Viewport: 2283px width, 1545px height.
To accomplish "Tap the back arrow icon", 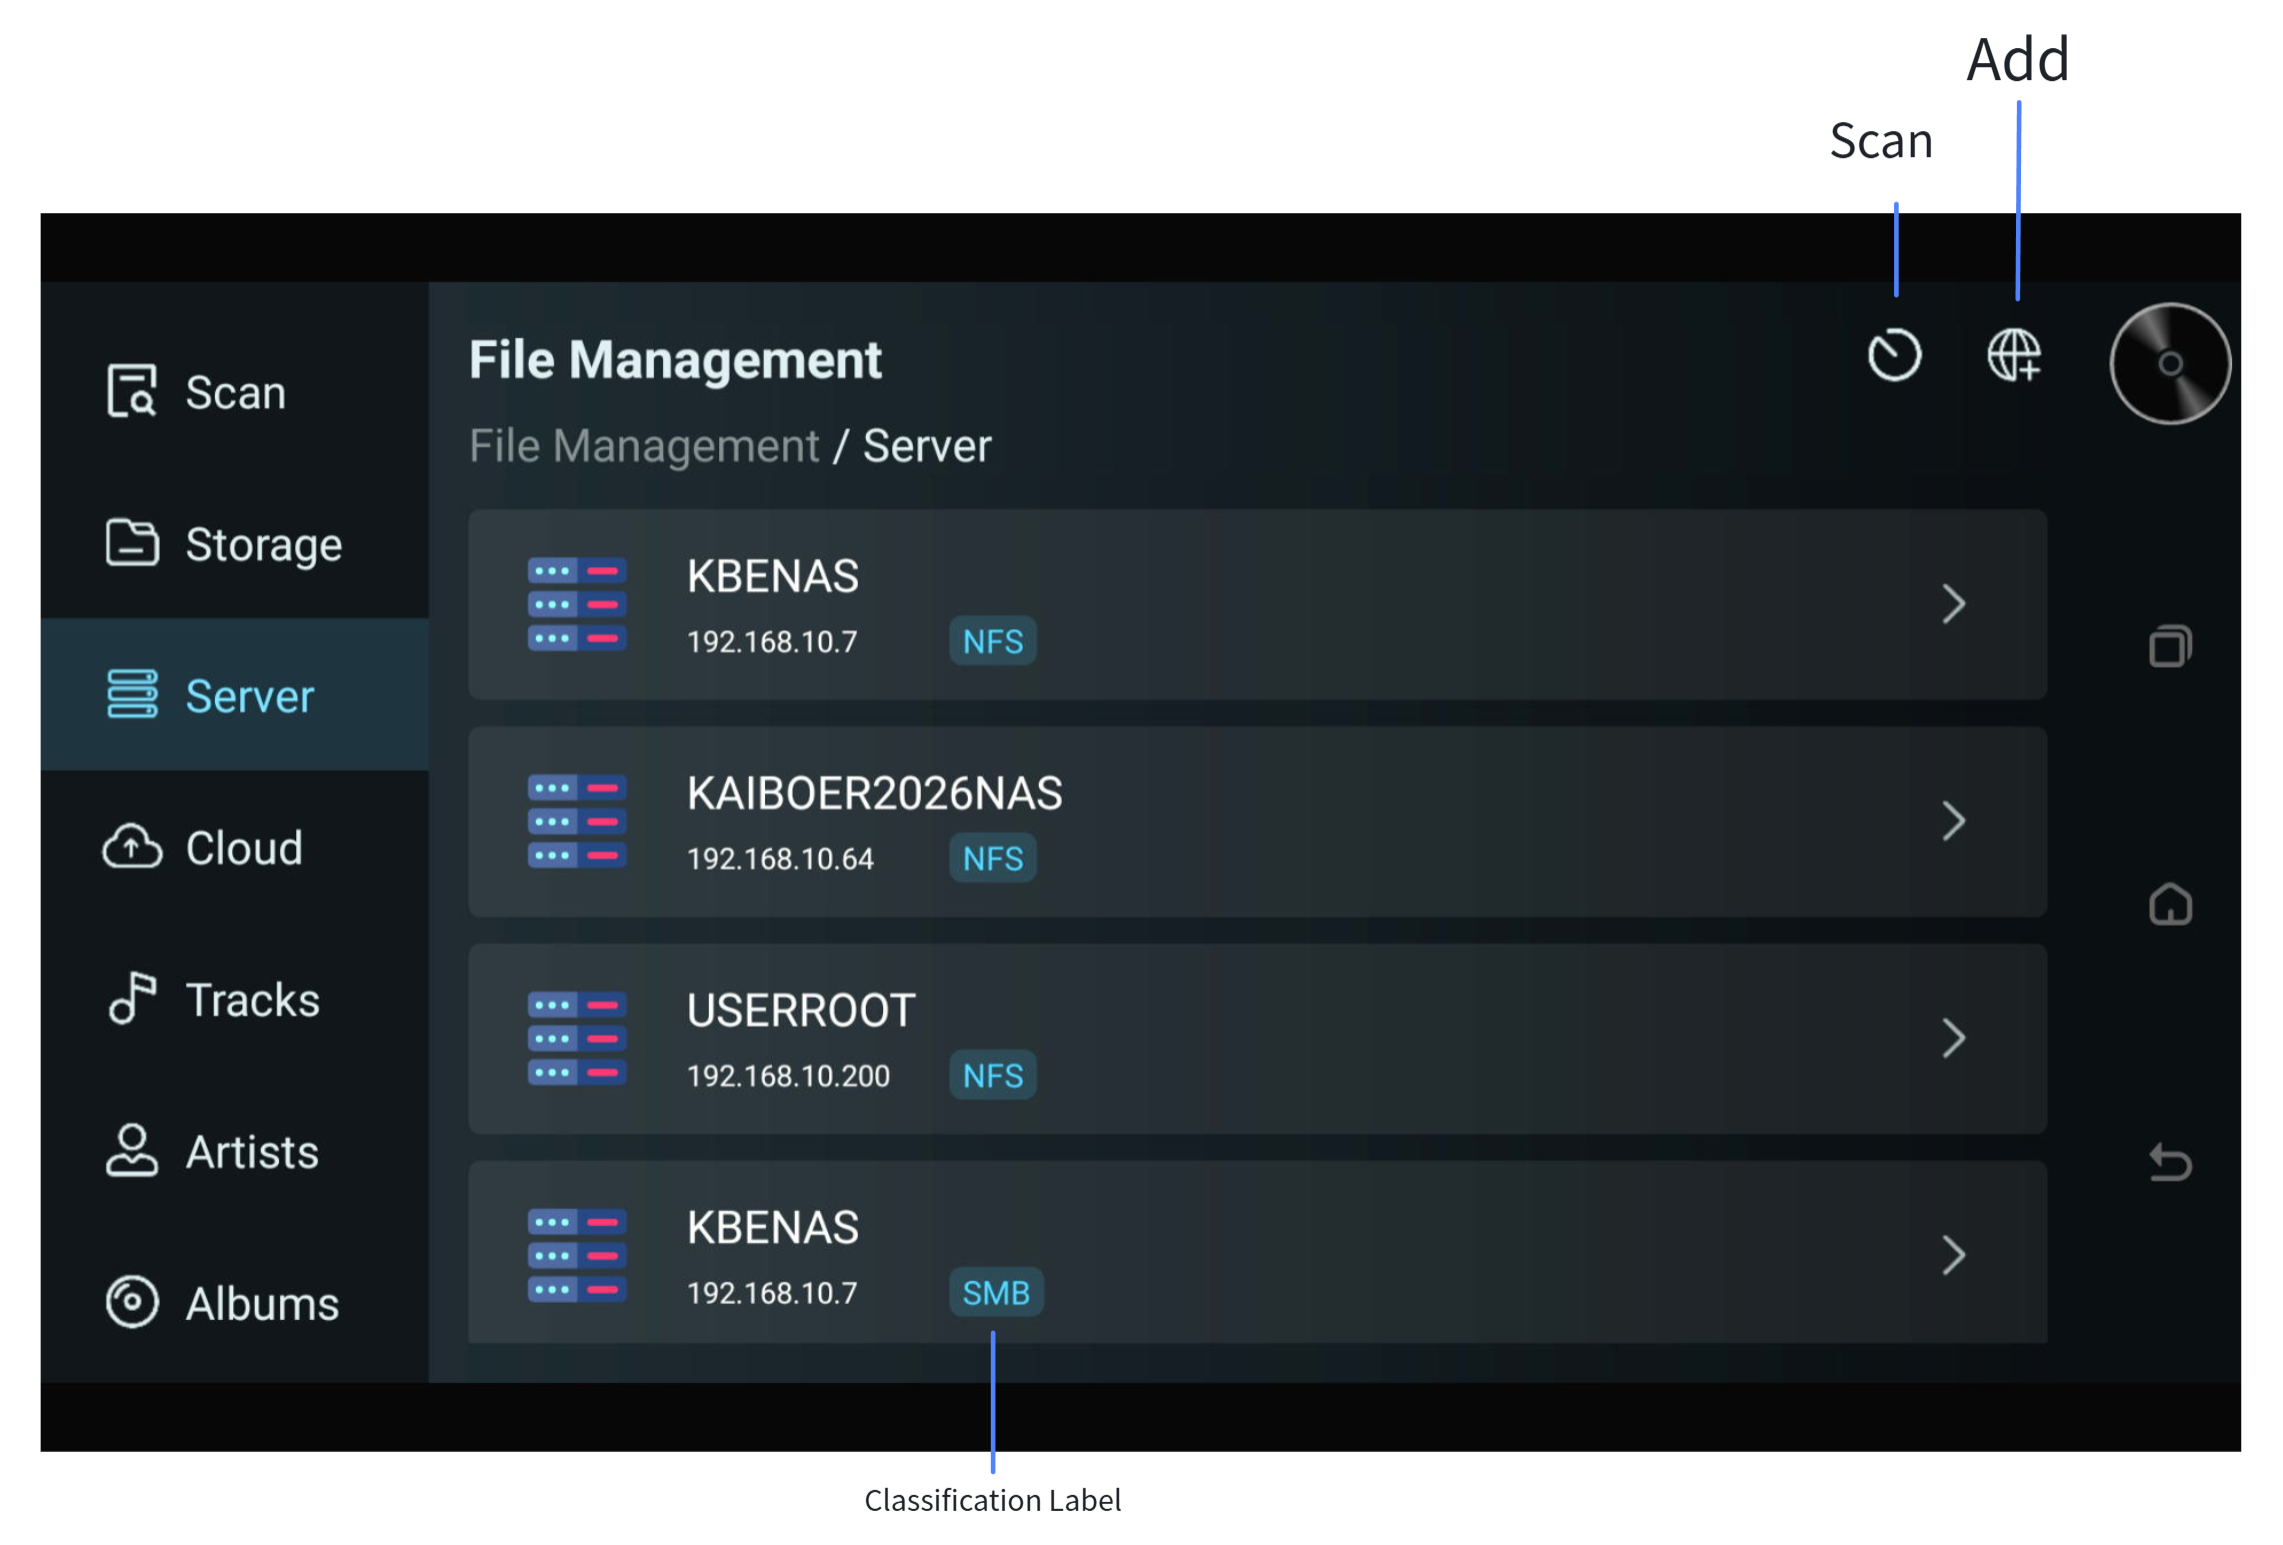I will tap(2169, 1162).
